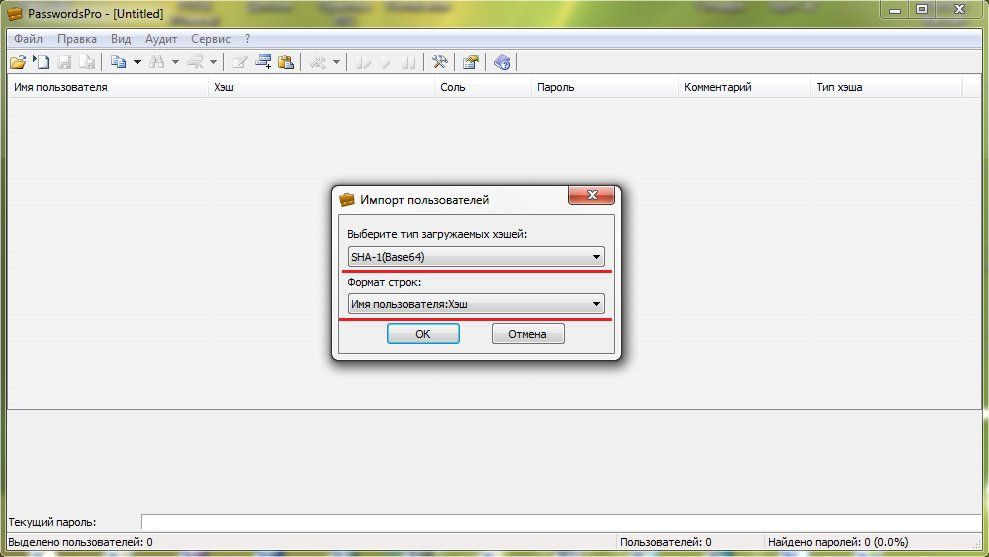The width and height of the screenshot is (989, 557).
Task: Maximize the PasswordsPro window
Action: (x=922, y=9)
